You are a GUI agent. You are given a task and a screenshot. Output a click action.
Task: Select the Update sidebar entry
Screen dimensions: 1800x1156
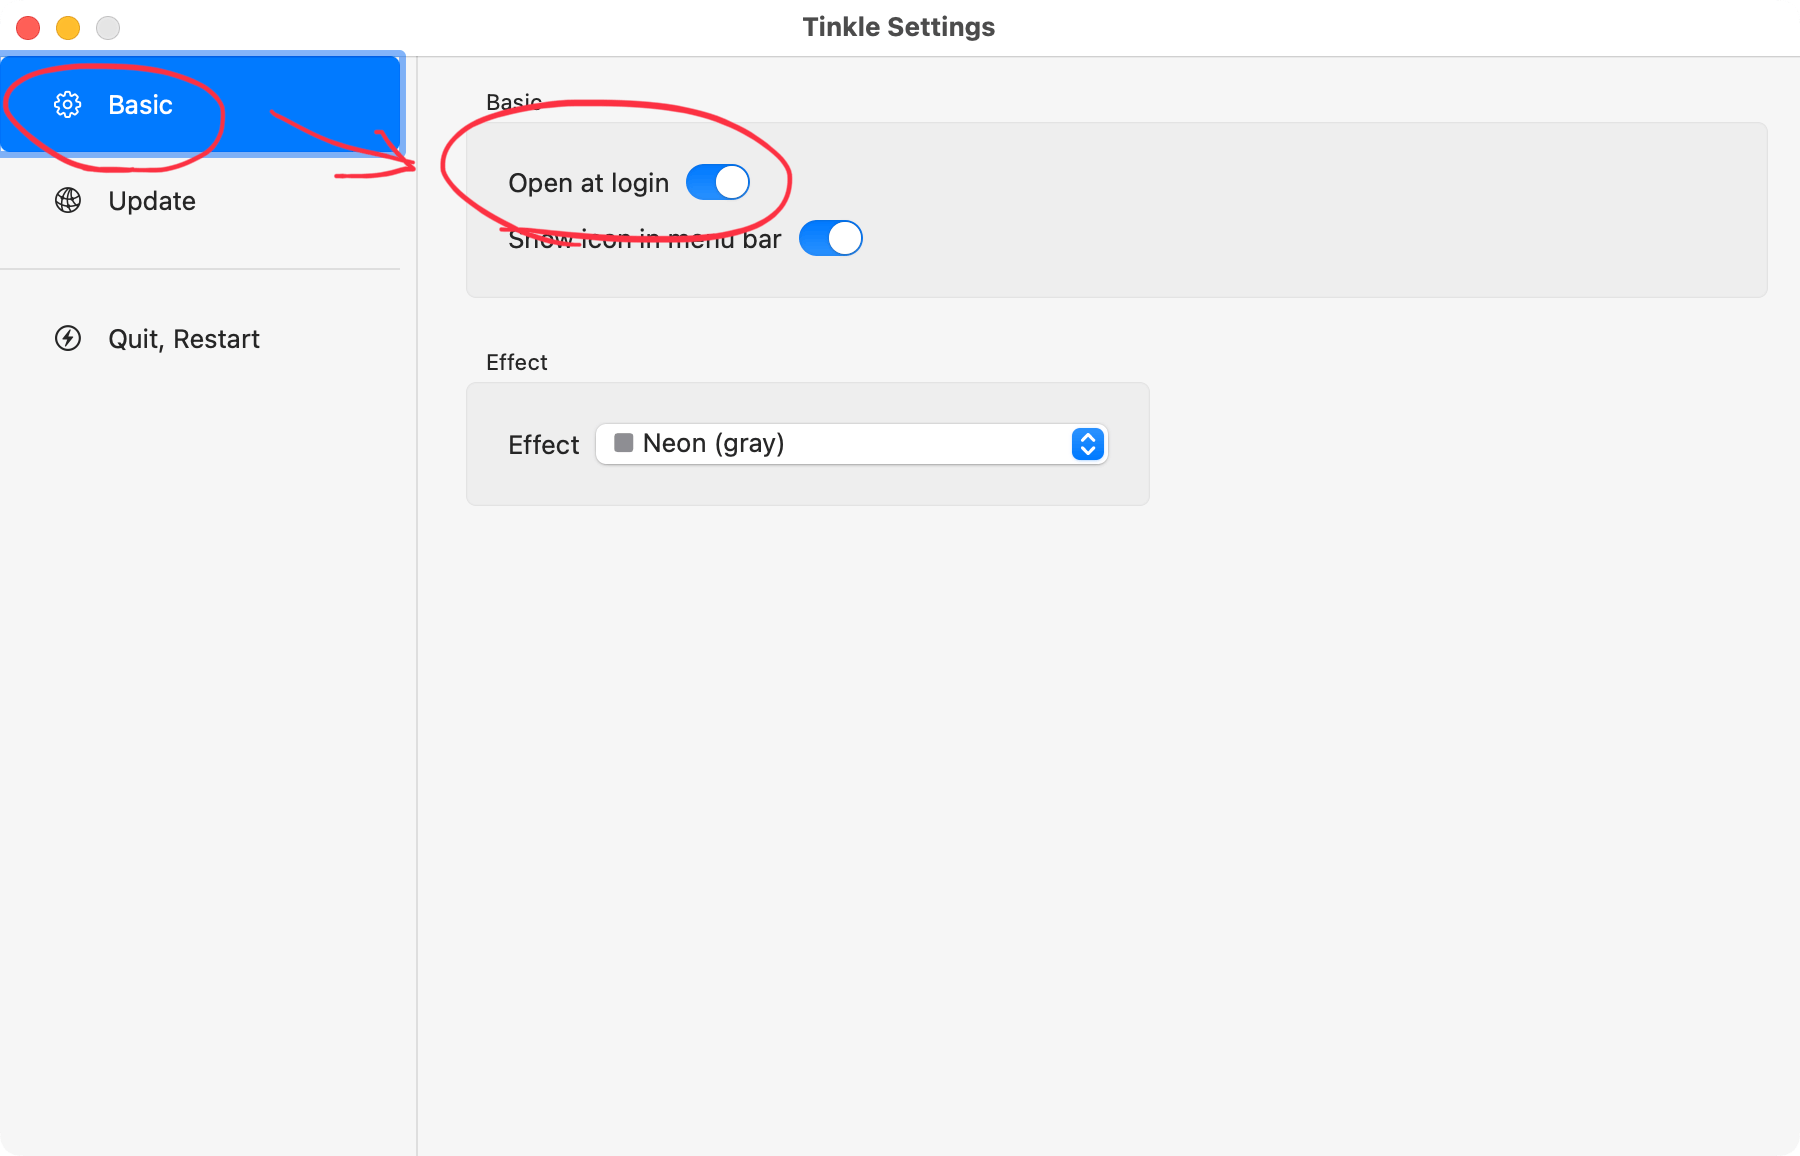pyautogui.click(x=151, y=200)
